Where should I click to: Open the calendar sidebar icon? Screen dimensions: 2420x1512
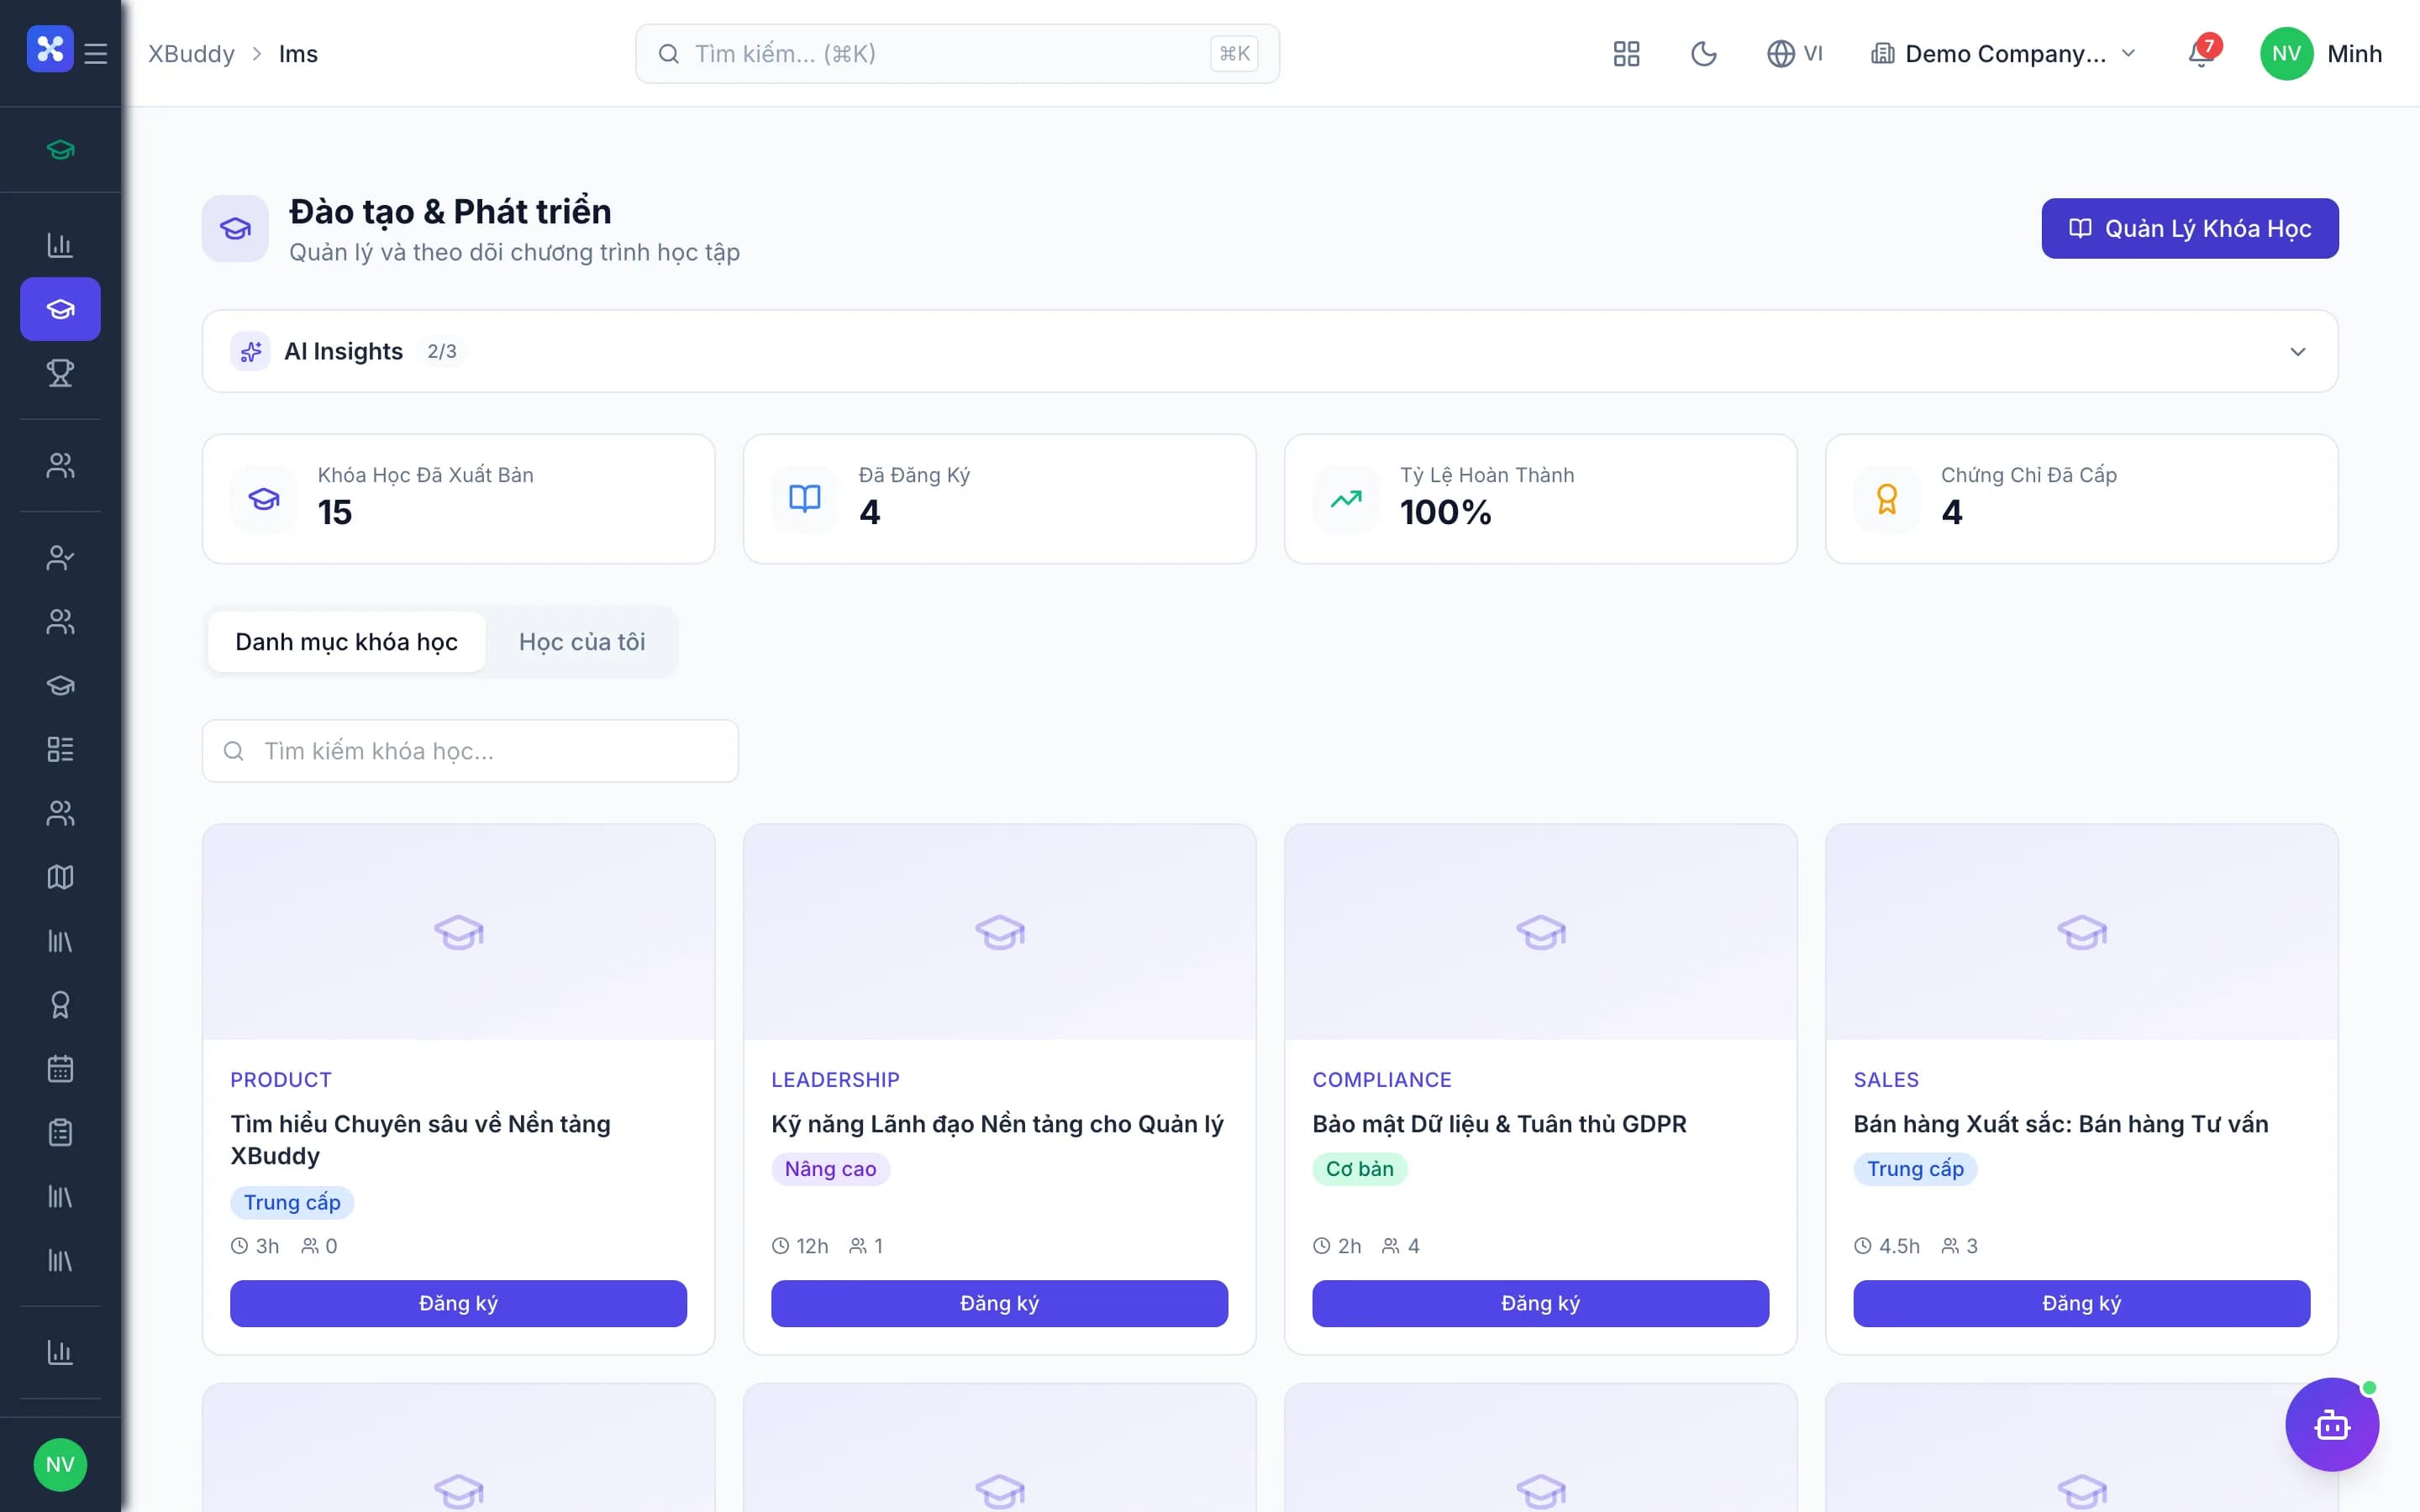click(x=60, y=1069)
